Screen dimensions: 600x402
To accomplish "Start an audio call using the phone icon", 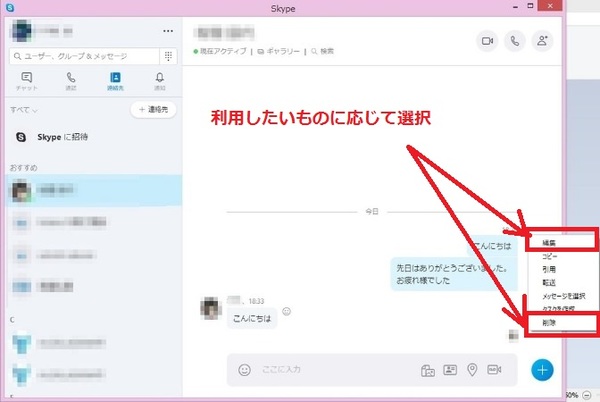I will 515,41.
